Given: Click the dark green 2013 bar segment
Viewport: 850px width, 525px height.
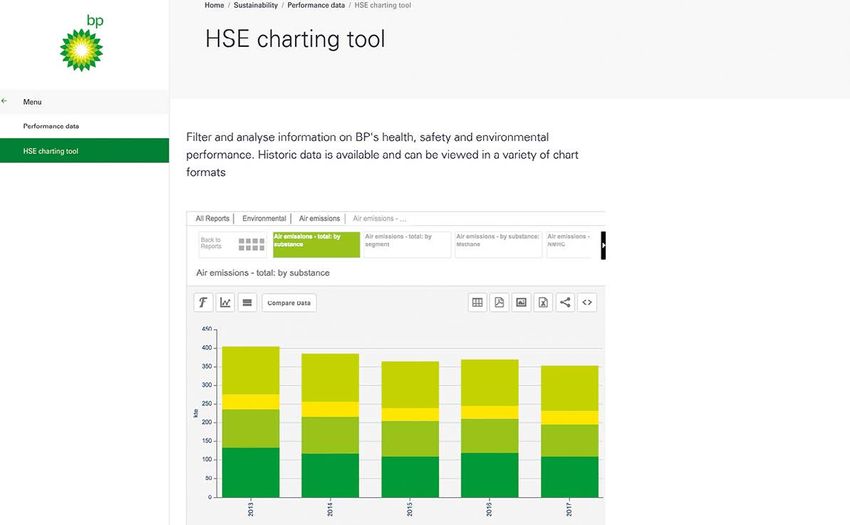Looking at the screenshot, I should pyautogui.click(x=250, y=472).
